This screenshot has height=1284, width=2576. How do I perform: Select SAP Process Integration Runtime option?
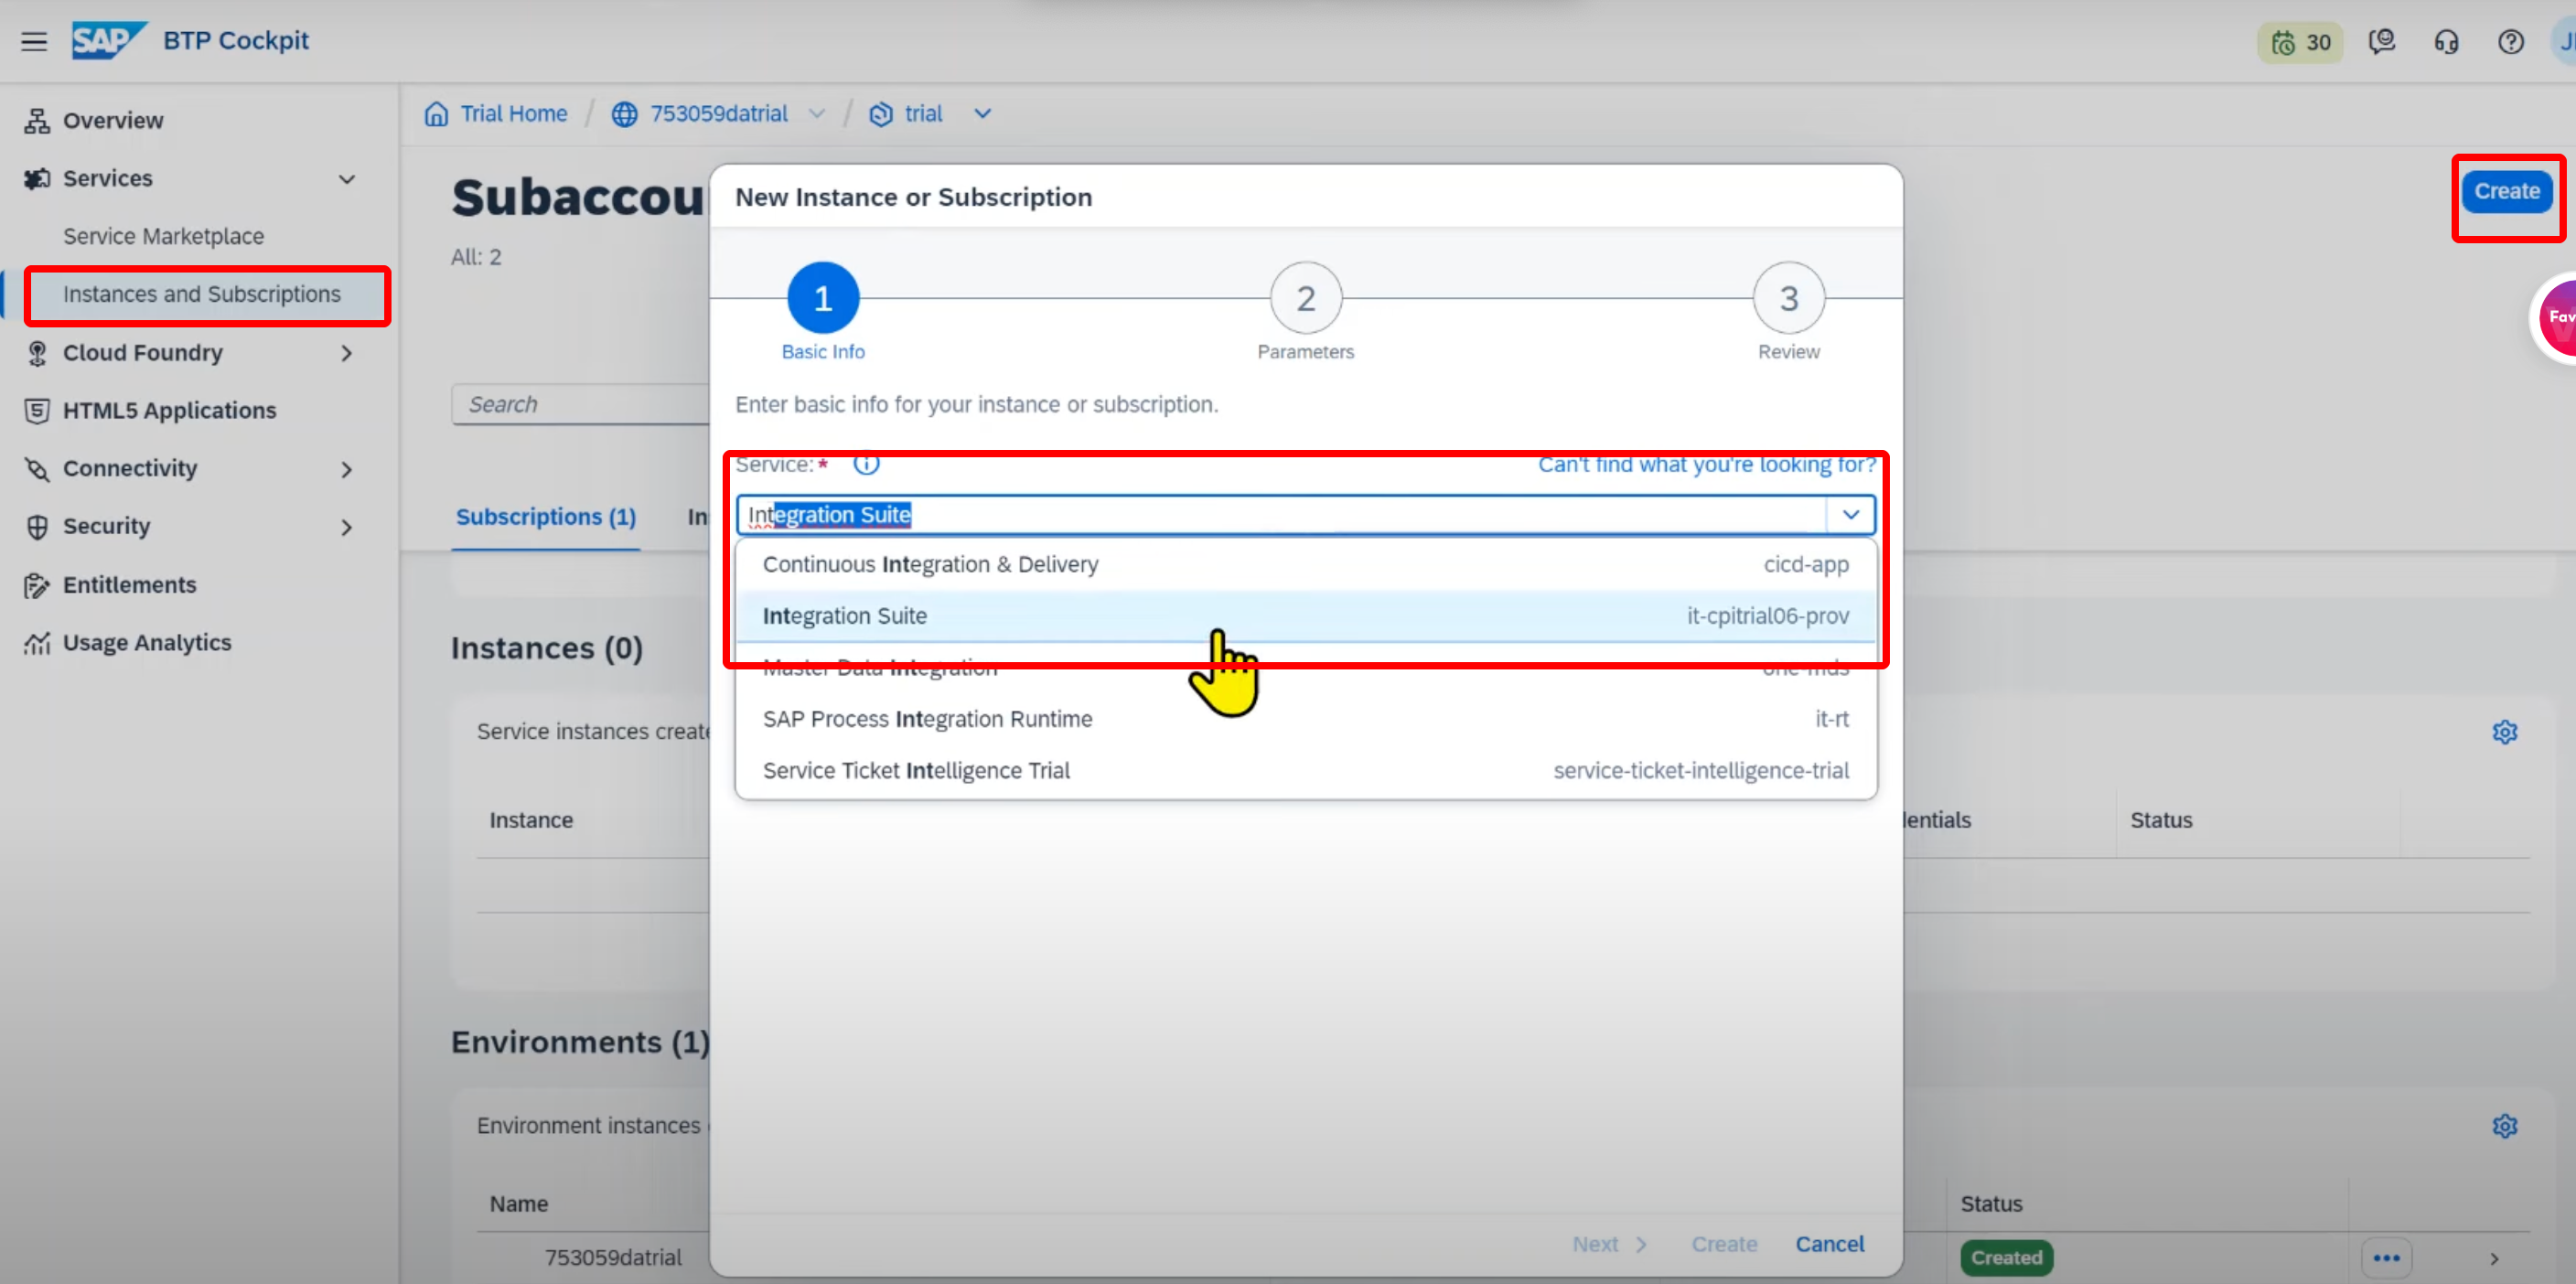point(1306,719)
